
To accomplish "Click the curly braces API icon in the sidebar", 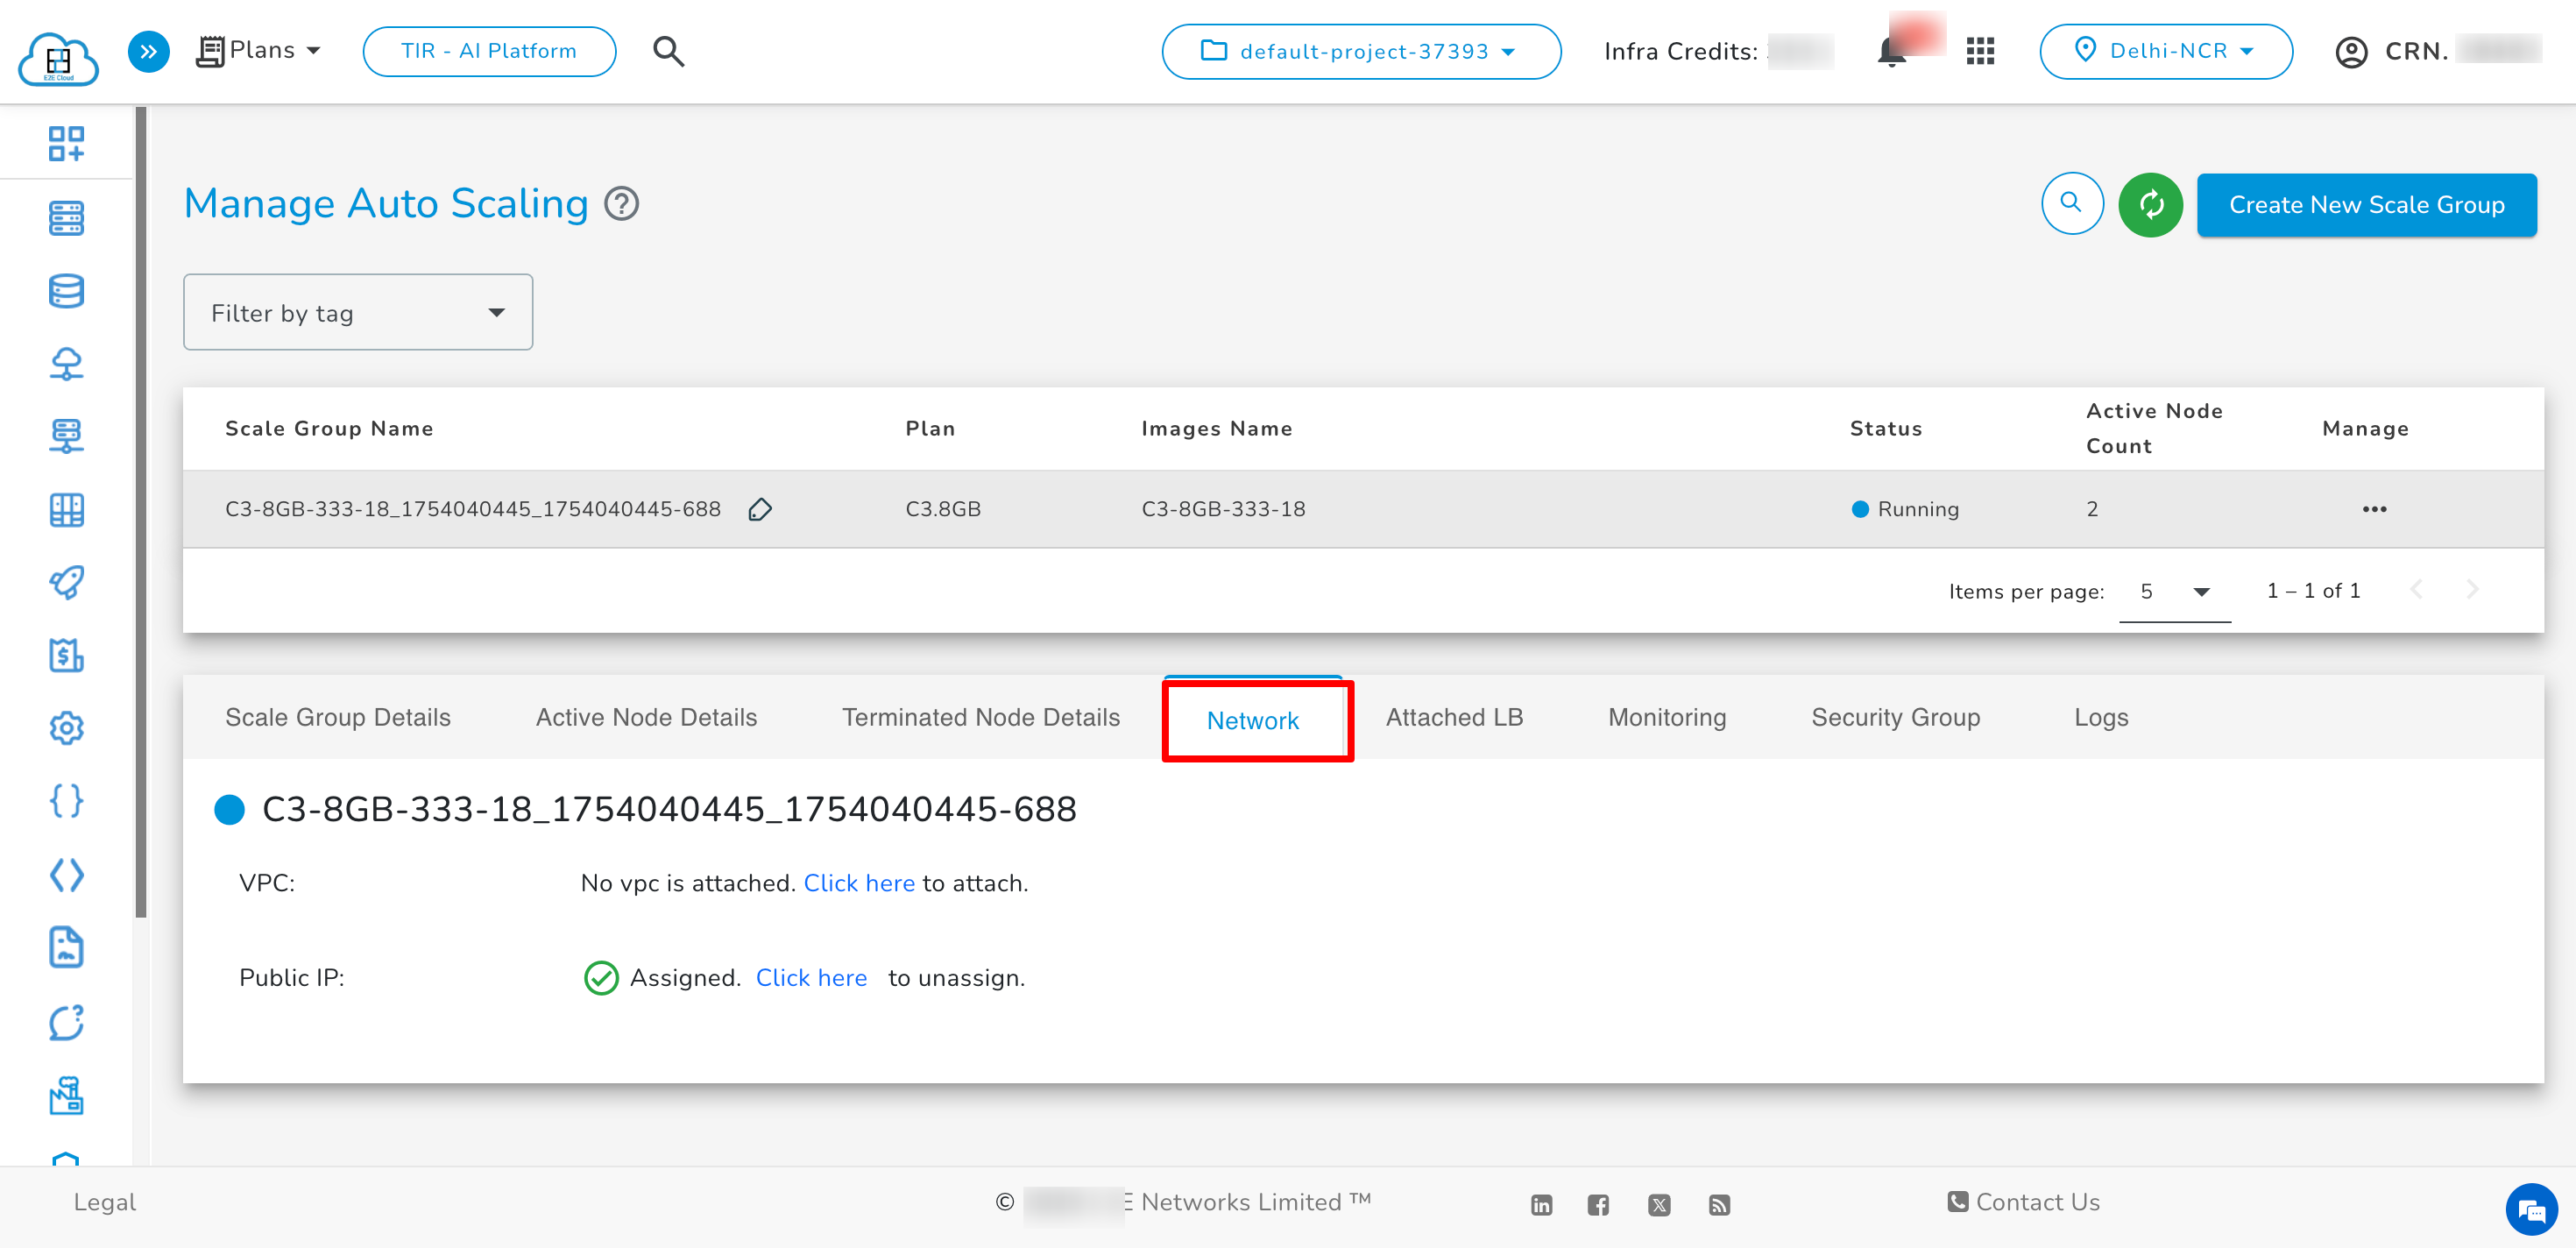I will coord(66,800).
